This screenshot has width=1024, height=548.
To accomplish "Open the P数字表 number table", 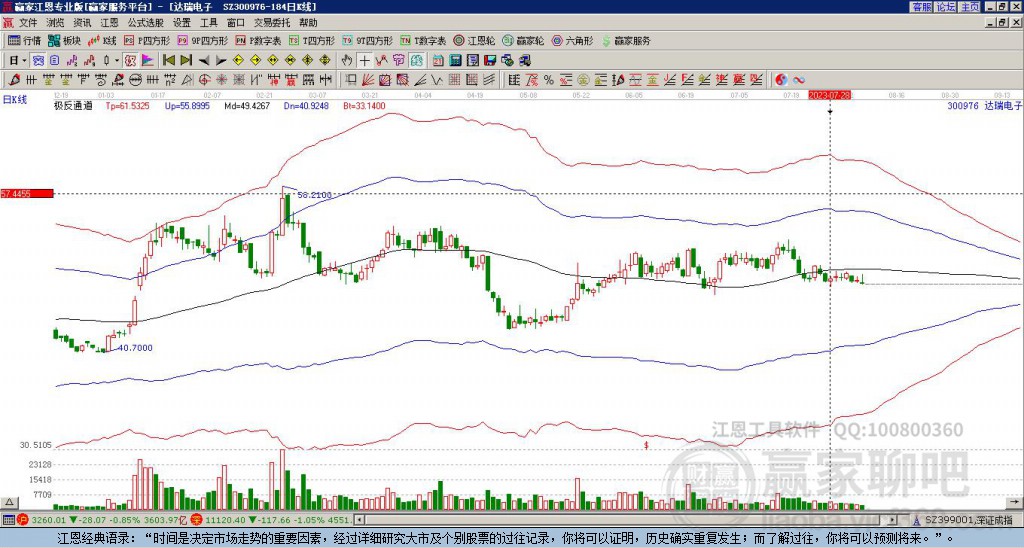I will [258, 40].
